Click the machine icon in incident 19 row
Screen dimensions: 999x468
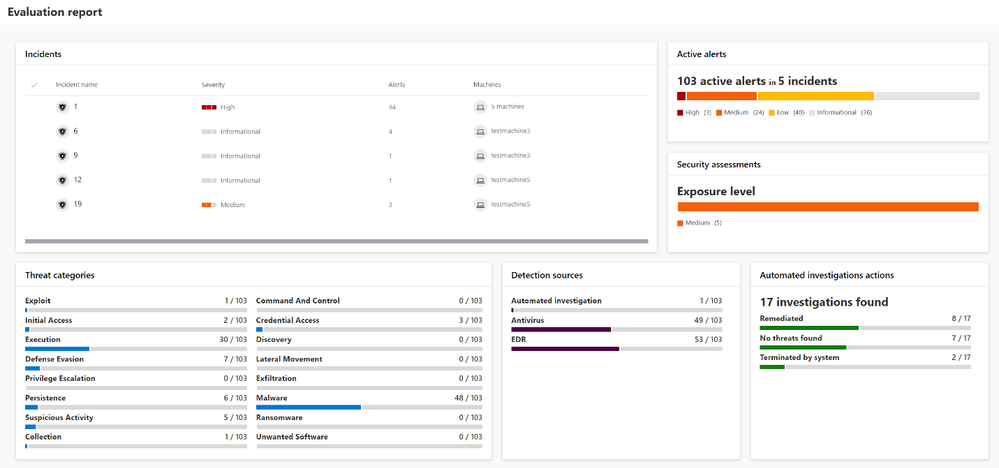(x=480, y=204)
